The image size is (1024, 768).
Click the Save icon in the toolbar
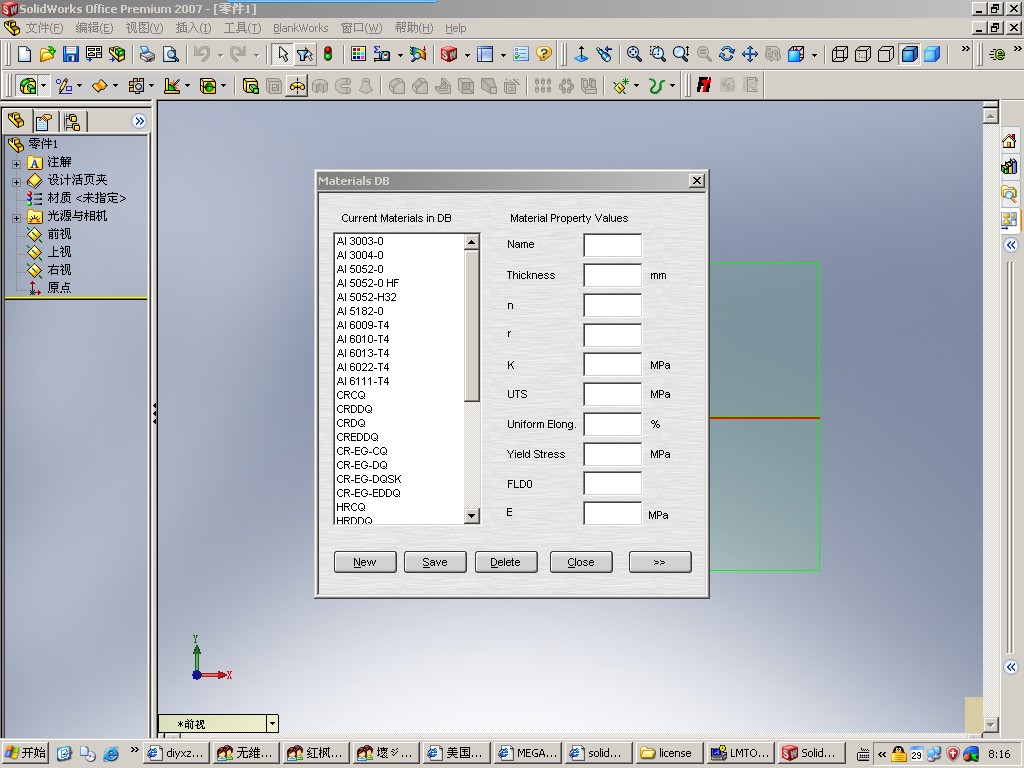pyautogui.click(x=70, y=54)
